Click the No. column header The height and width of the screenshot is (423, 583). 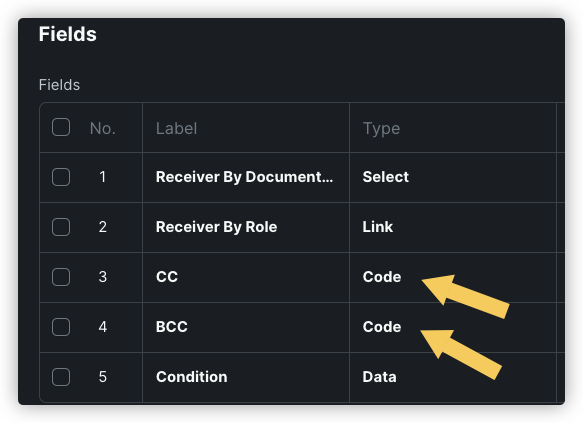(103, 129)
